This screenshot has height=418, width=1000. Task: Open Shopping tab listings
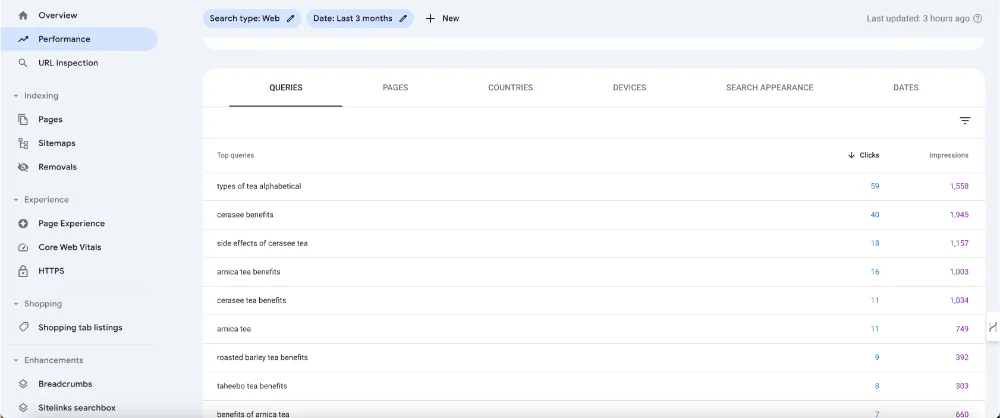[x=78, y=327]
